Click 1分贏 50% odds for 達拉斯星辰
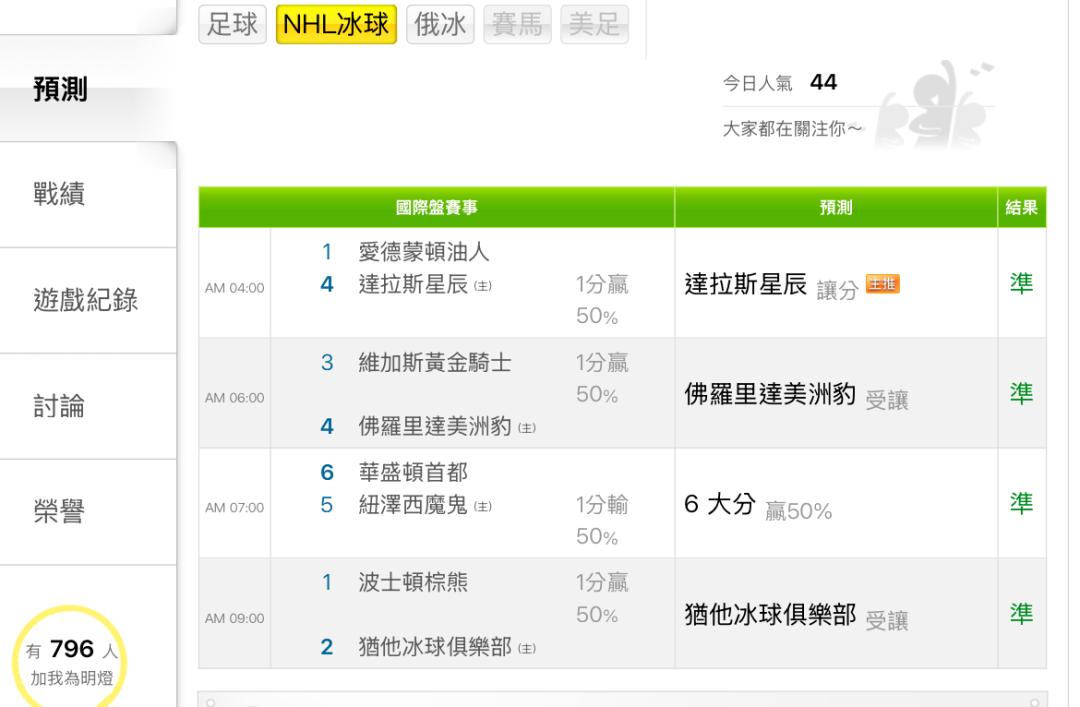The height and width of the screenshot is (707, 1080). tap(602, 300)
